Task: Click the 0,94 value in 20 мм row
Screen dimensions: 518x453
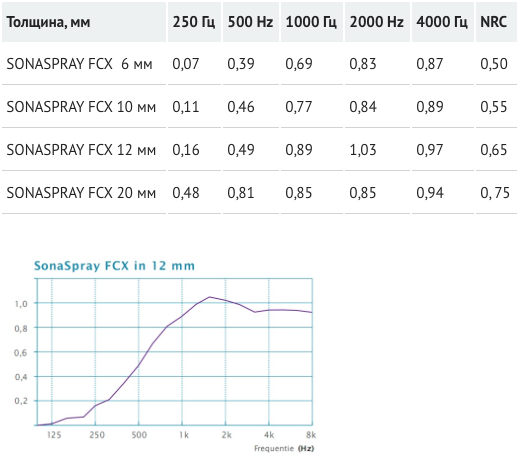Action: point(430,193)
